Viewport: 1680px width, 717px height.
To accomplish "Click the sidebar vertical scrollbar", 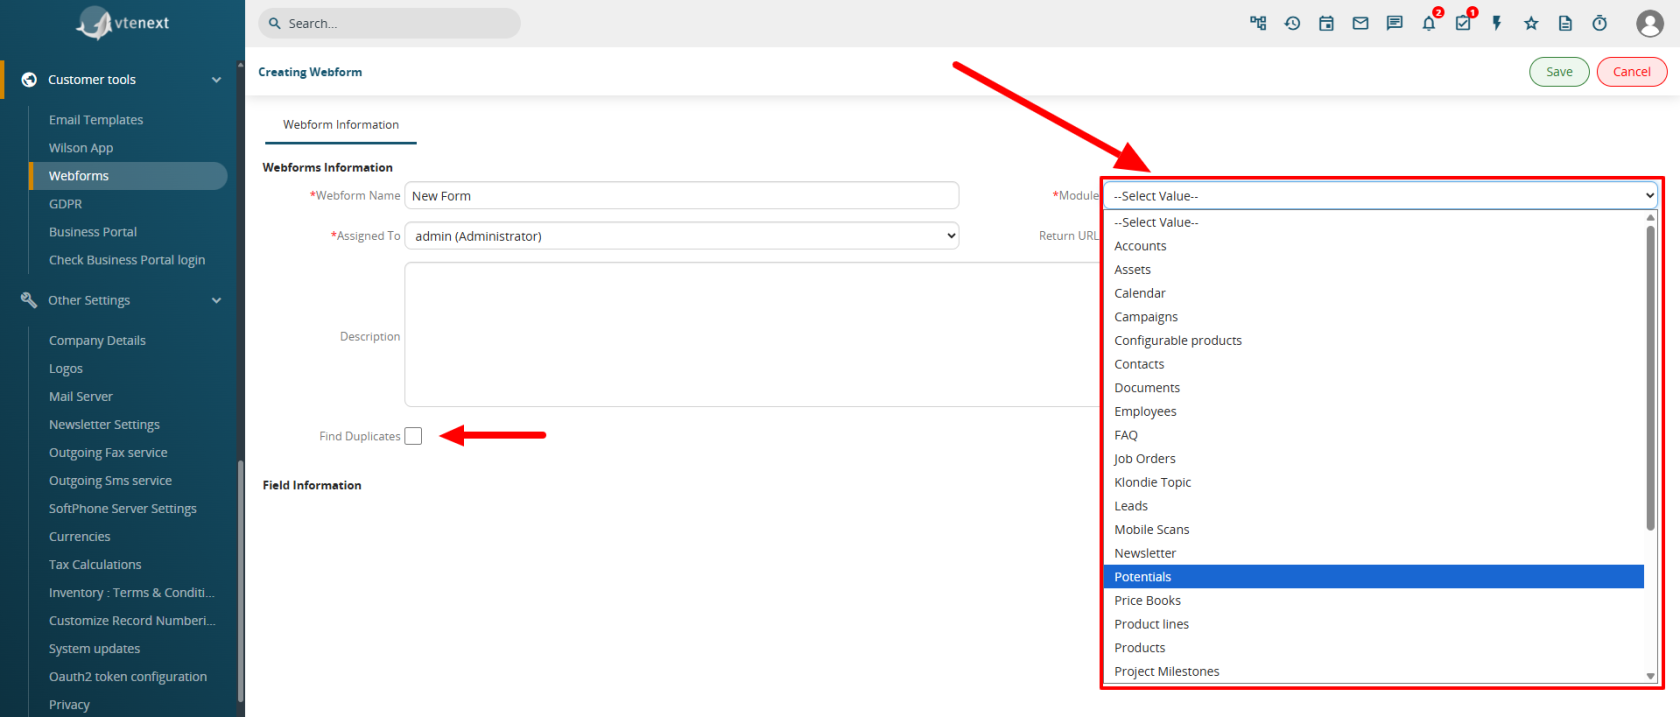I will [x=240, y=580].
